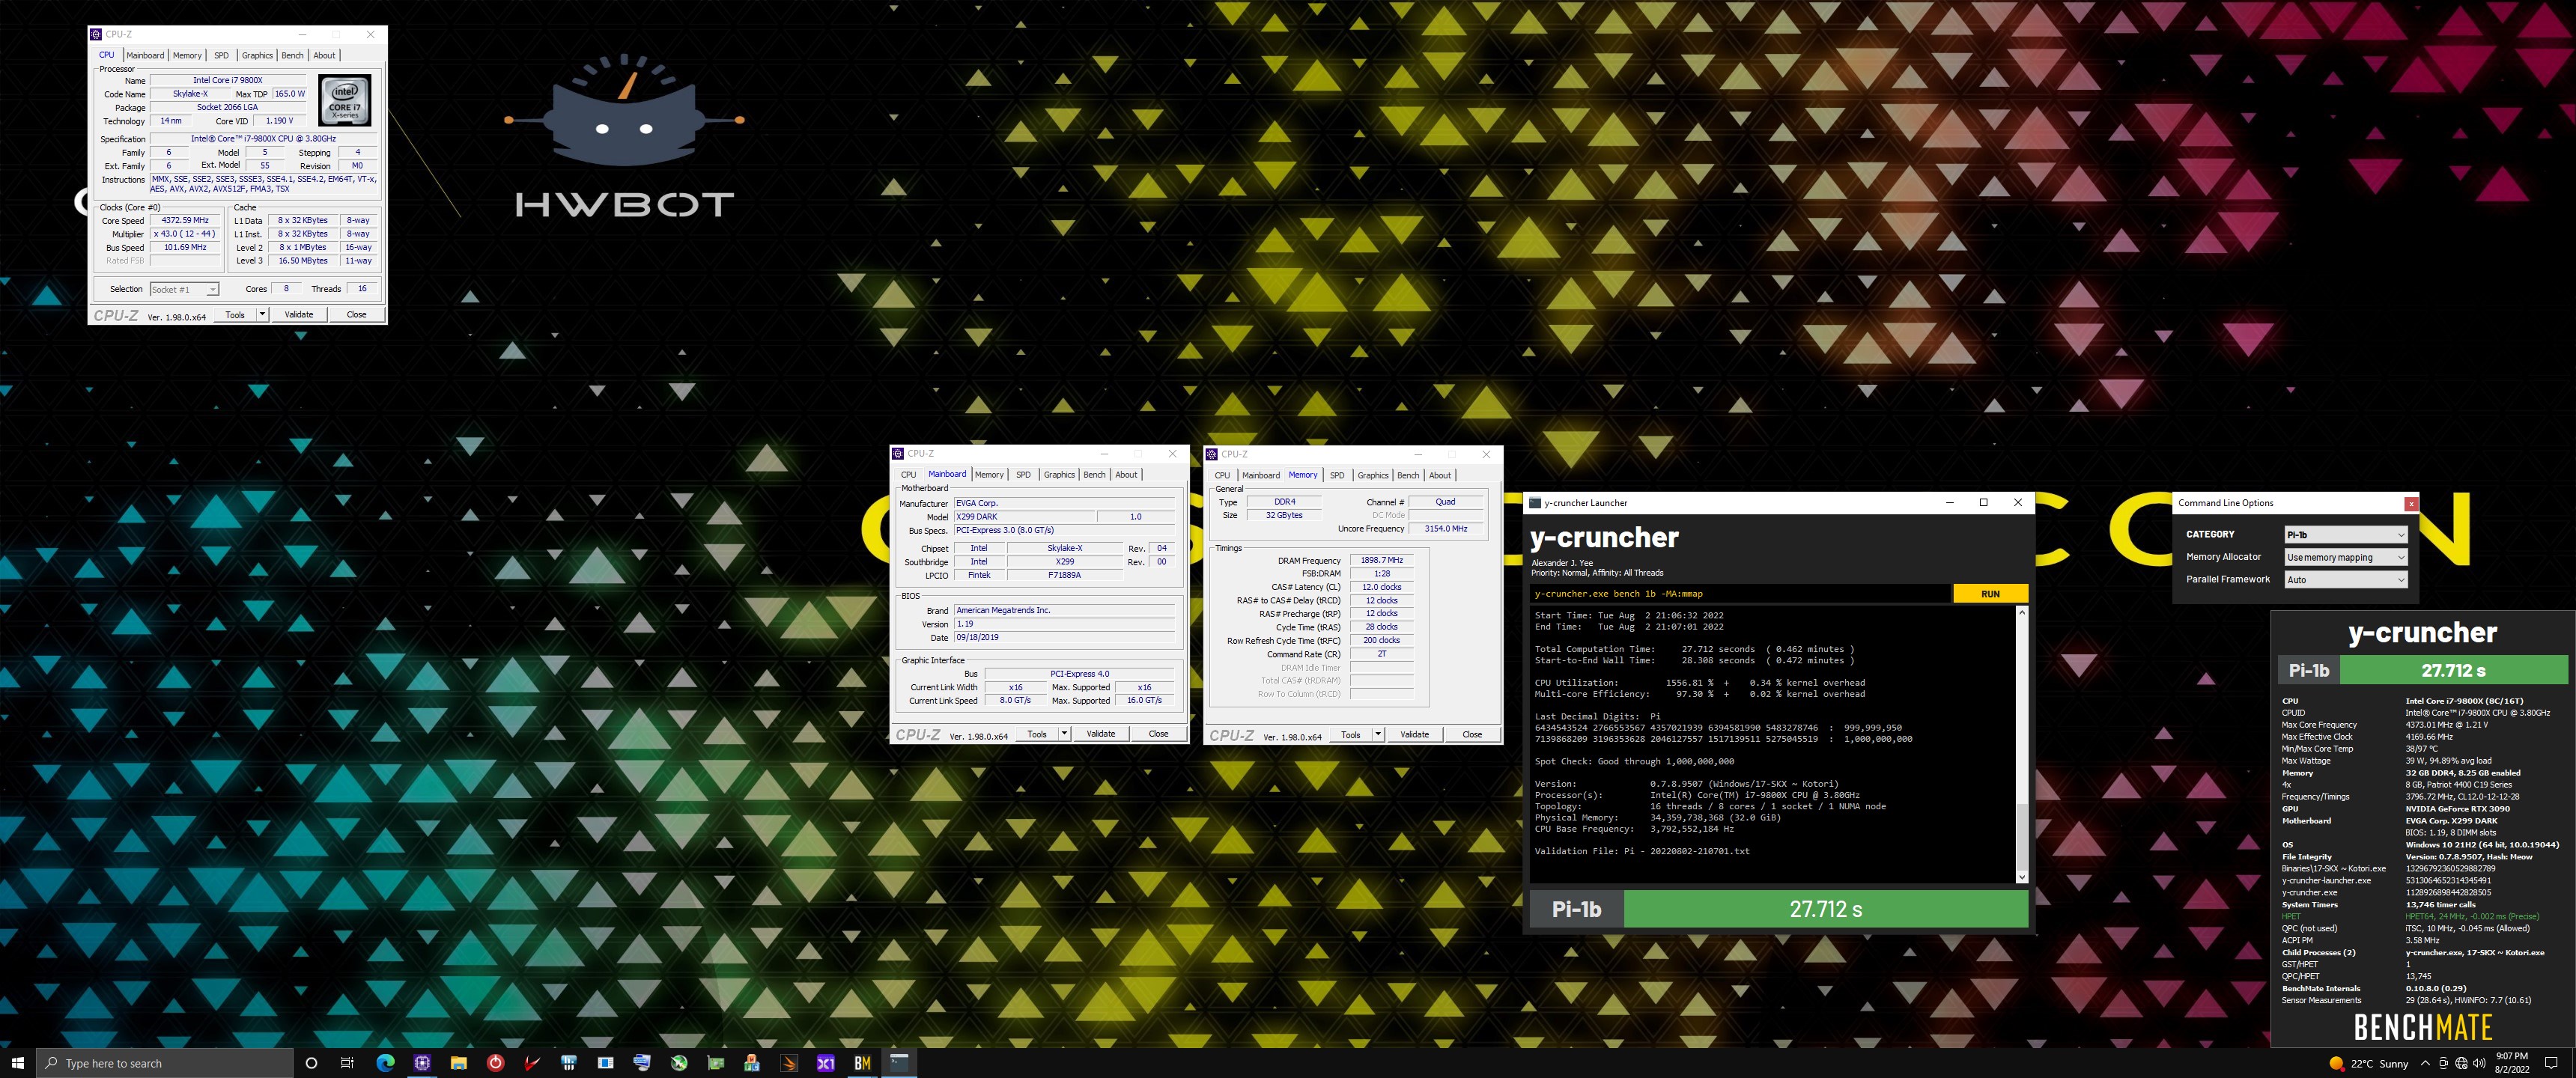This screenshot has width=2576, height=1078.
Task: Click the Type here to search box
Action: point(165,1063)
